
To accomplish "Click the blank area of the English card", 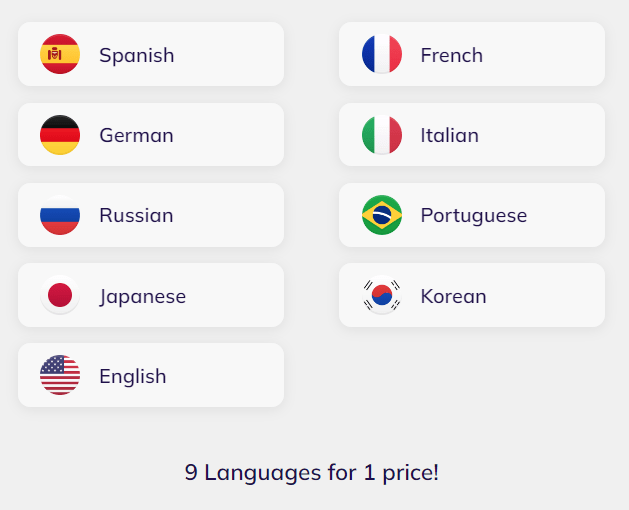I will [228, 376].
